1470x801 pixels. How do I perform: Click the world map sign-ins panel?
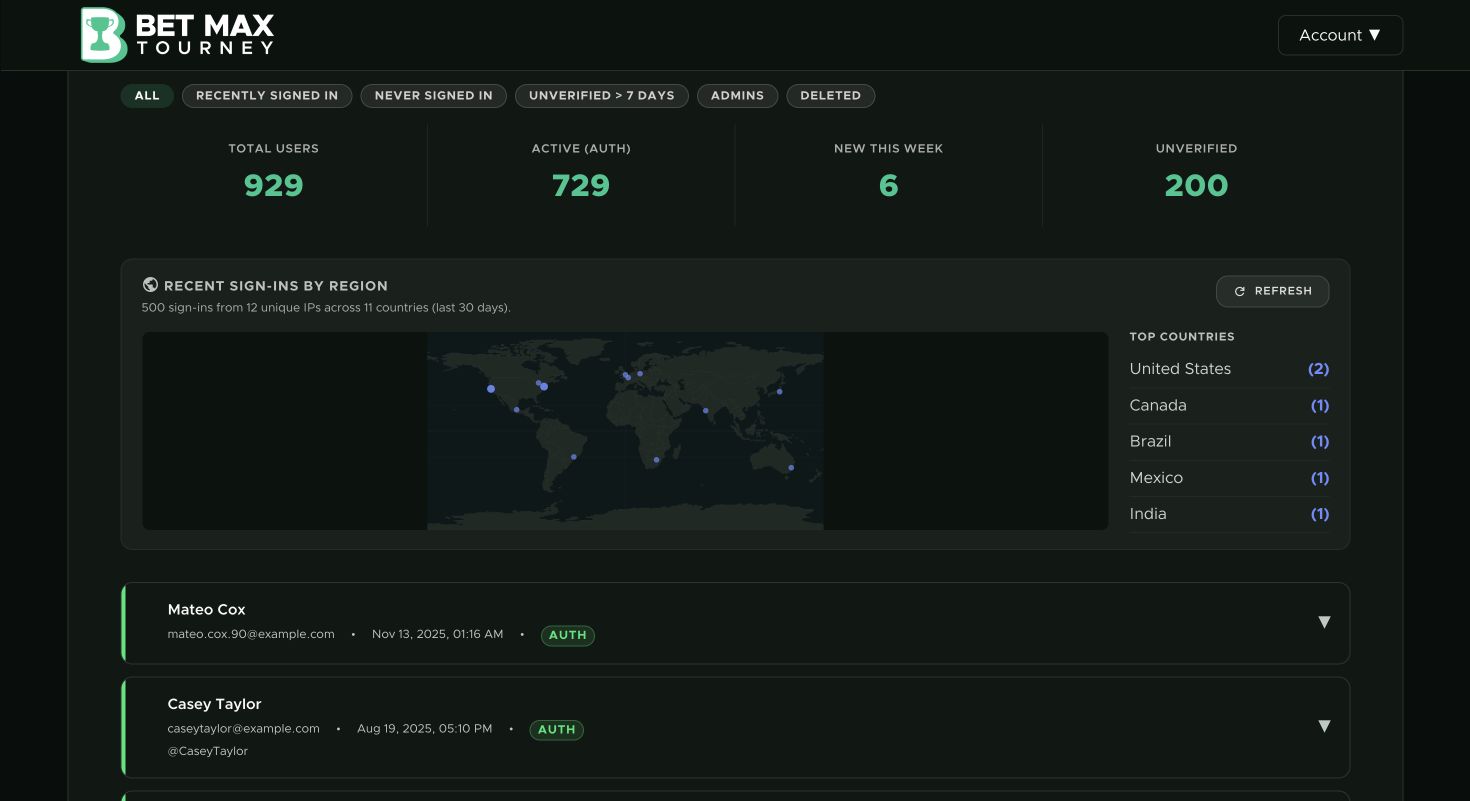625,431
